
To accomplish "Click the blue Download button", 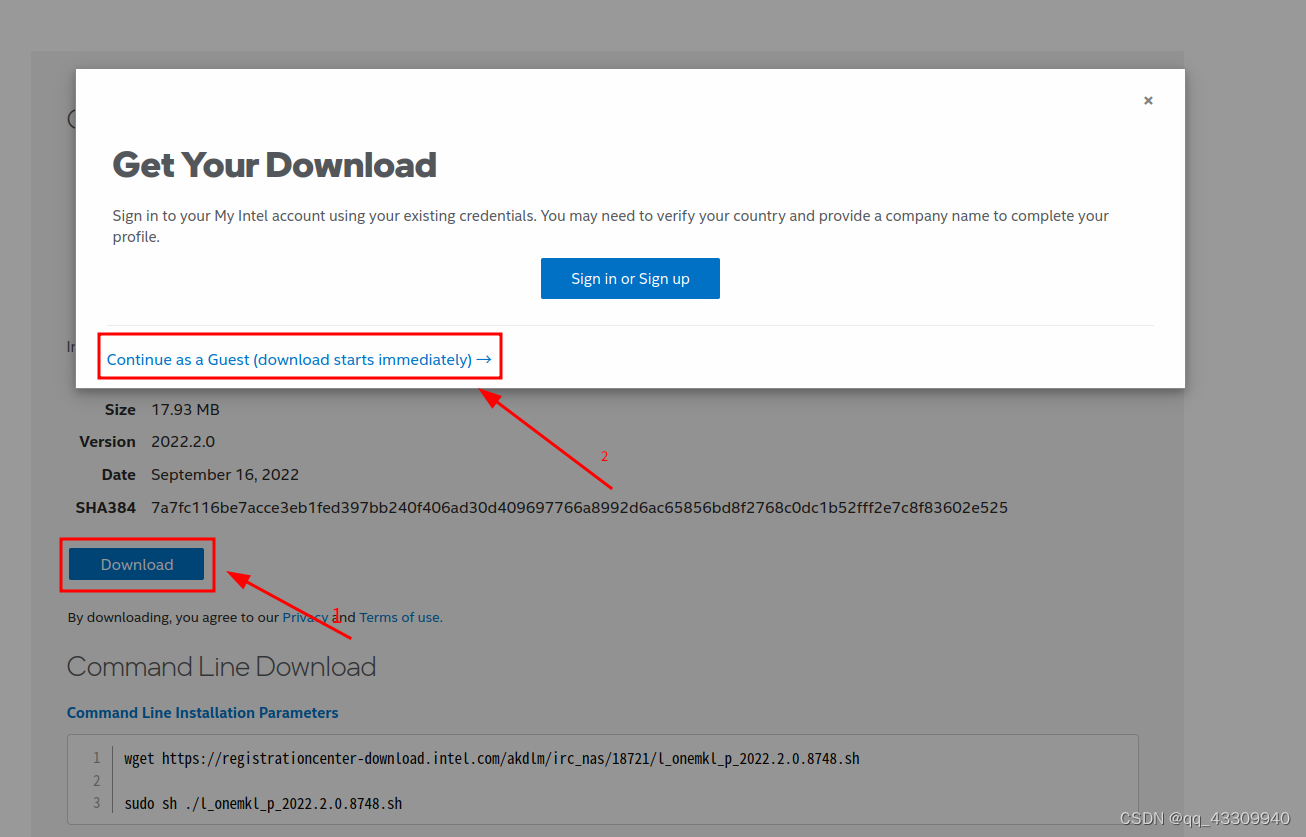I will [x=137, y=564].
